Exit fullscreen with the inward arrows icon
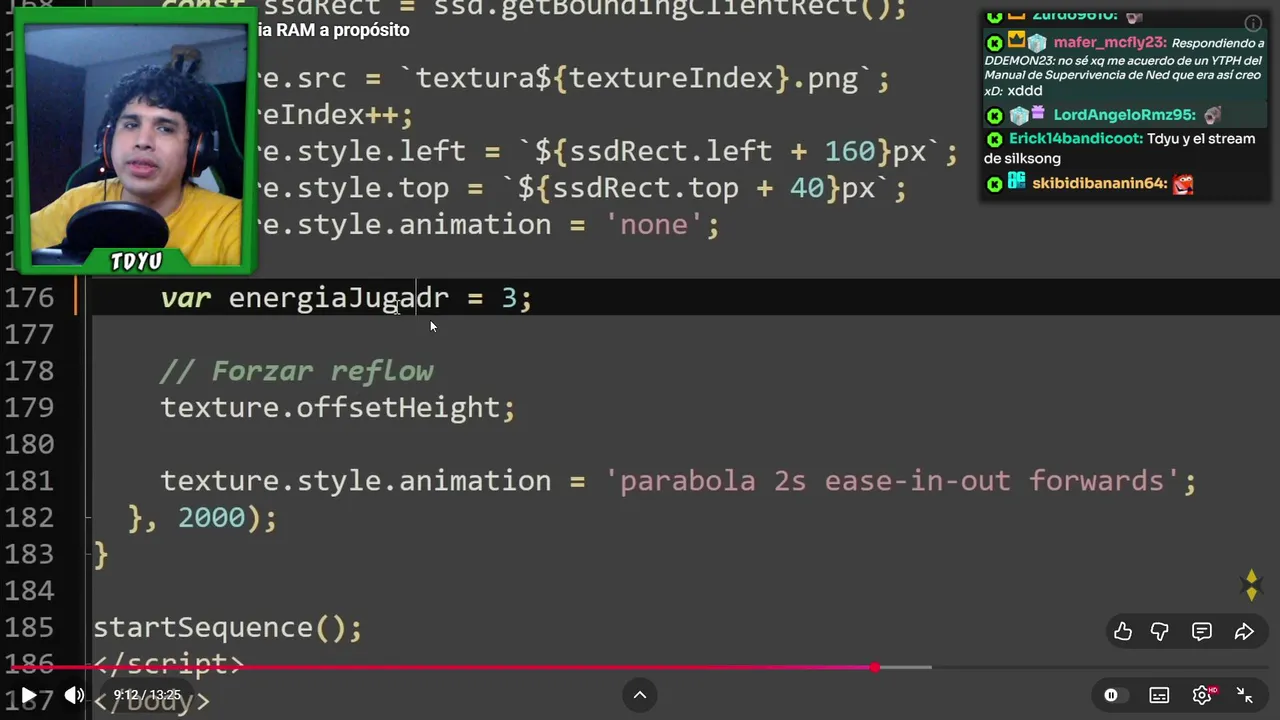Image resolution: width=1280 pixels, height=720 pixels. tap(1245, 695)
